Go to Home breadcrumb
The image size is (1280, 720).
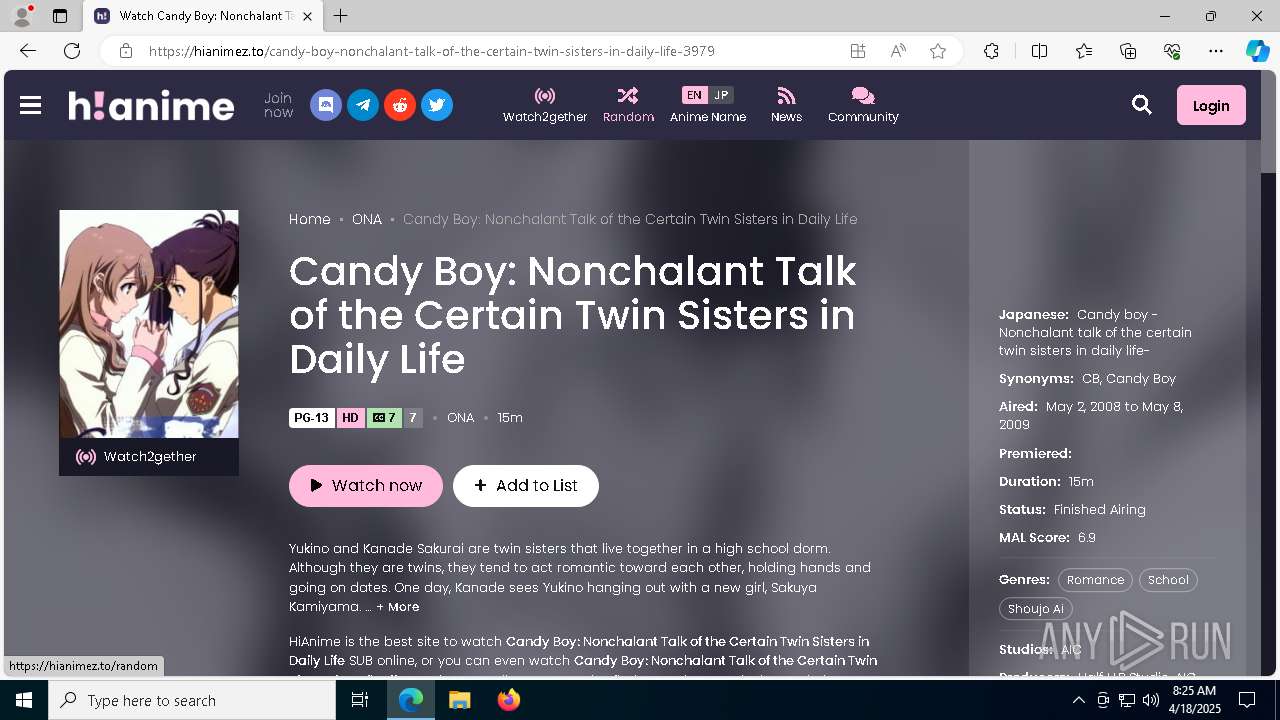click(310, 219)
